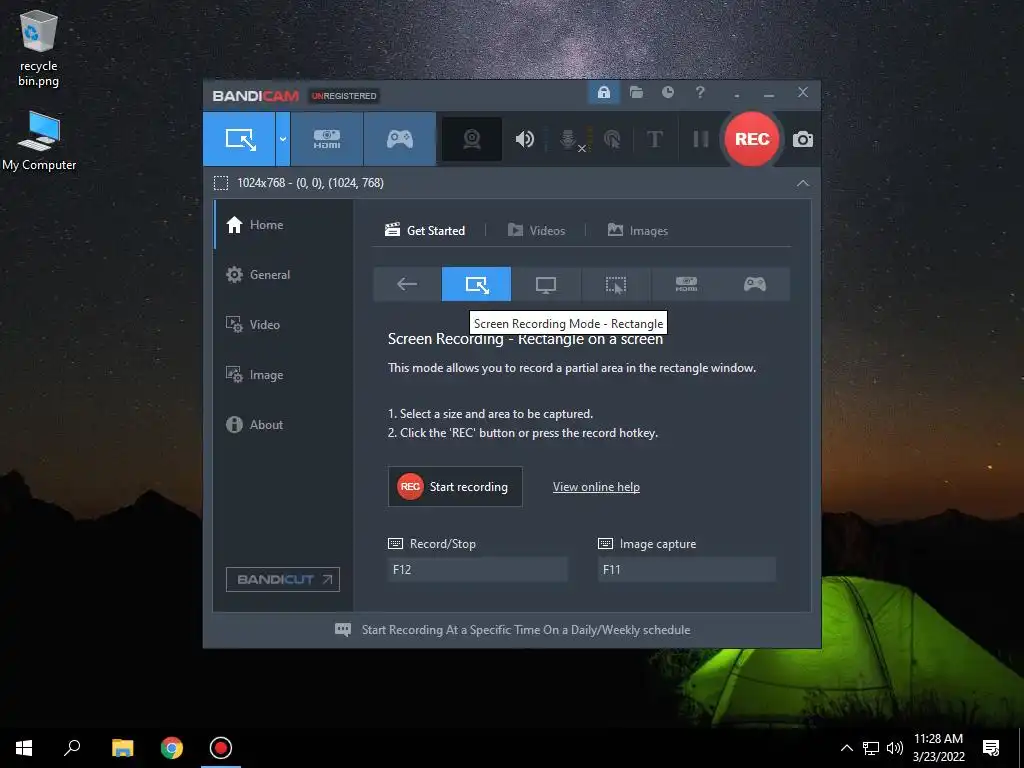This screenshot has width=1024, height=768.
Task: Open the BANDICUT link button
Action: tap(283, 579)
